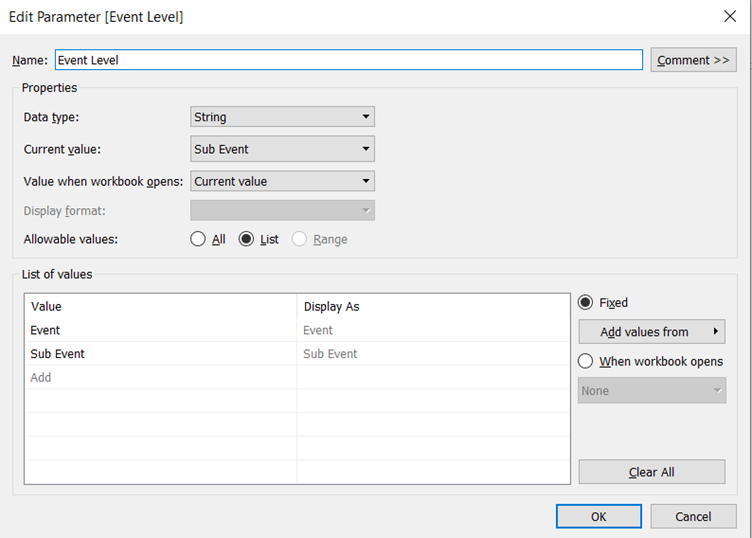The image size is (752, 538).
Task: Expand the Data type dropdown
Action: (282, 117)
